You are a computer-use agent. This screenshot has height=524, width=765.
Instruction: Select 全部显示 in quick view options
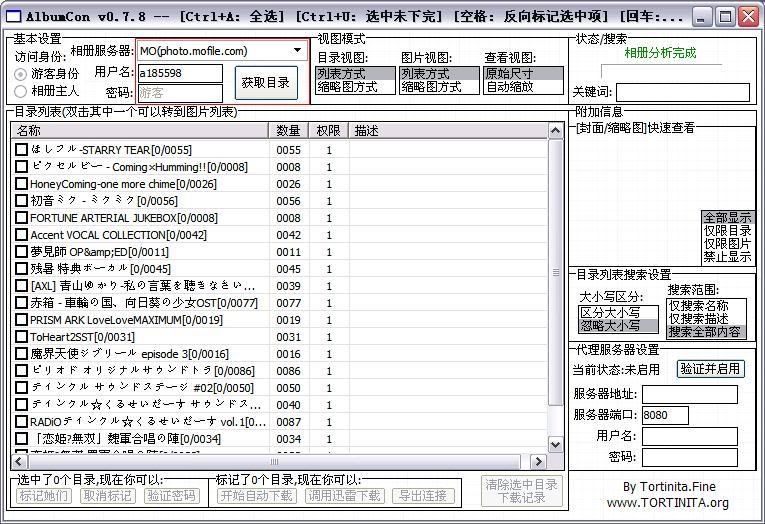point(727,218)
